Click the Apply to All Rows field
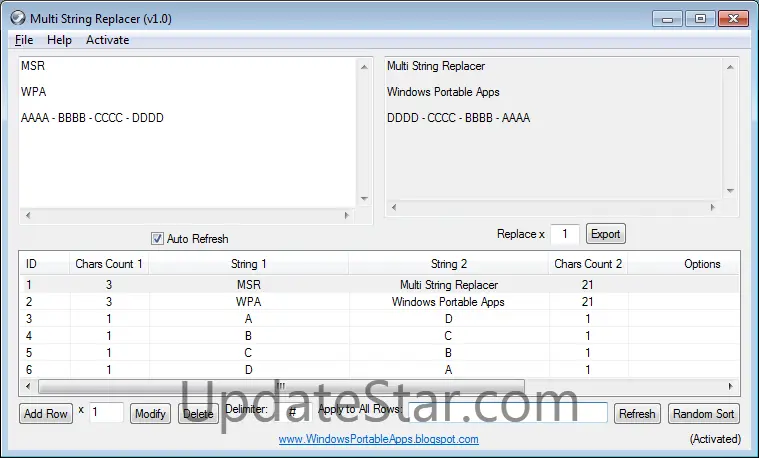759x458 pixels. pos(507,412)
